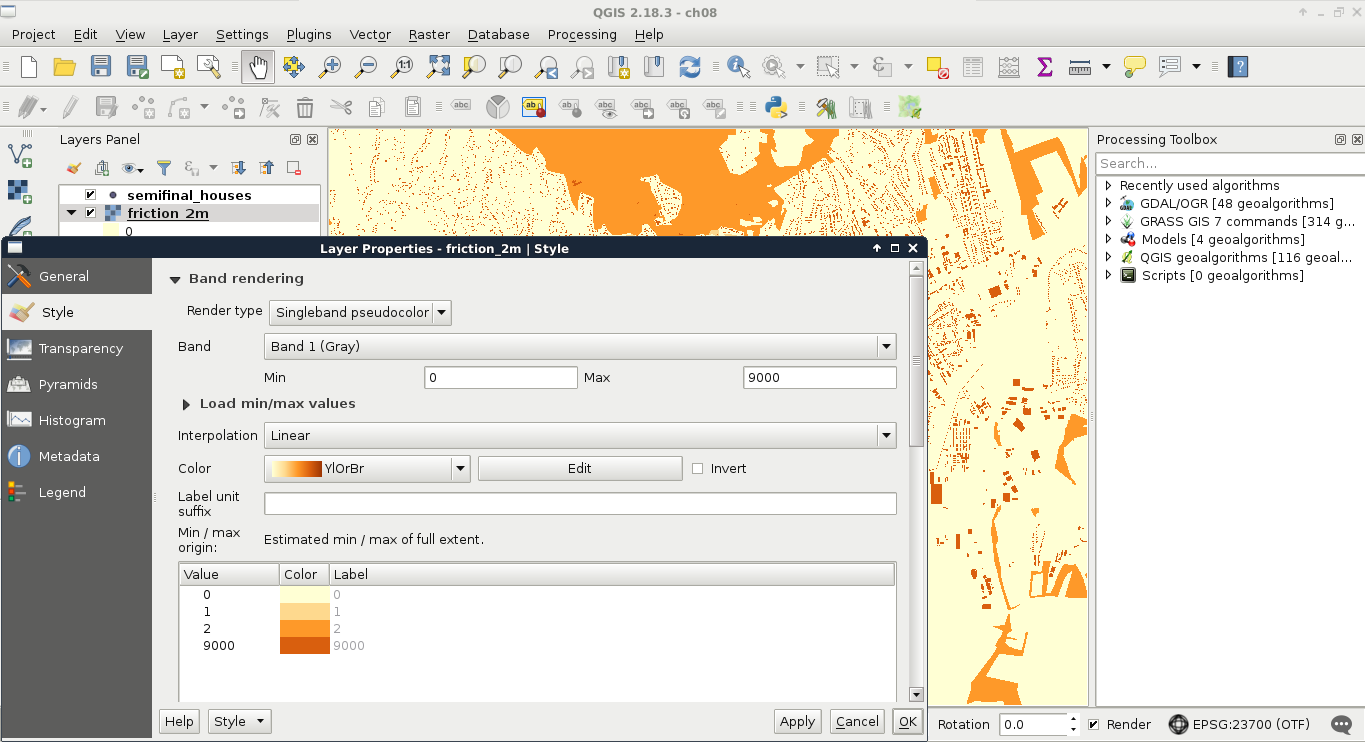The image size is (1365, 742).
Task: Click the Refresh map icon
Action: click(x=689, y=67)
